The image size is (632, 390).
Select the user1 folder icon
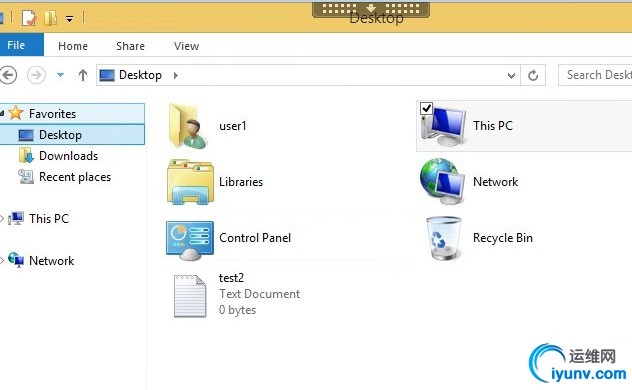coord(189,126)
